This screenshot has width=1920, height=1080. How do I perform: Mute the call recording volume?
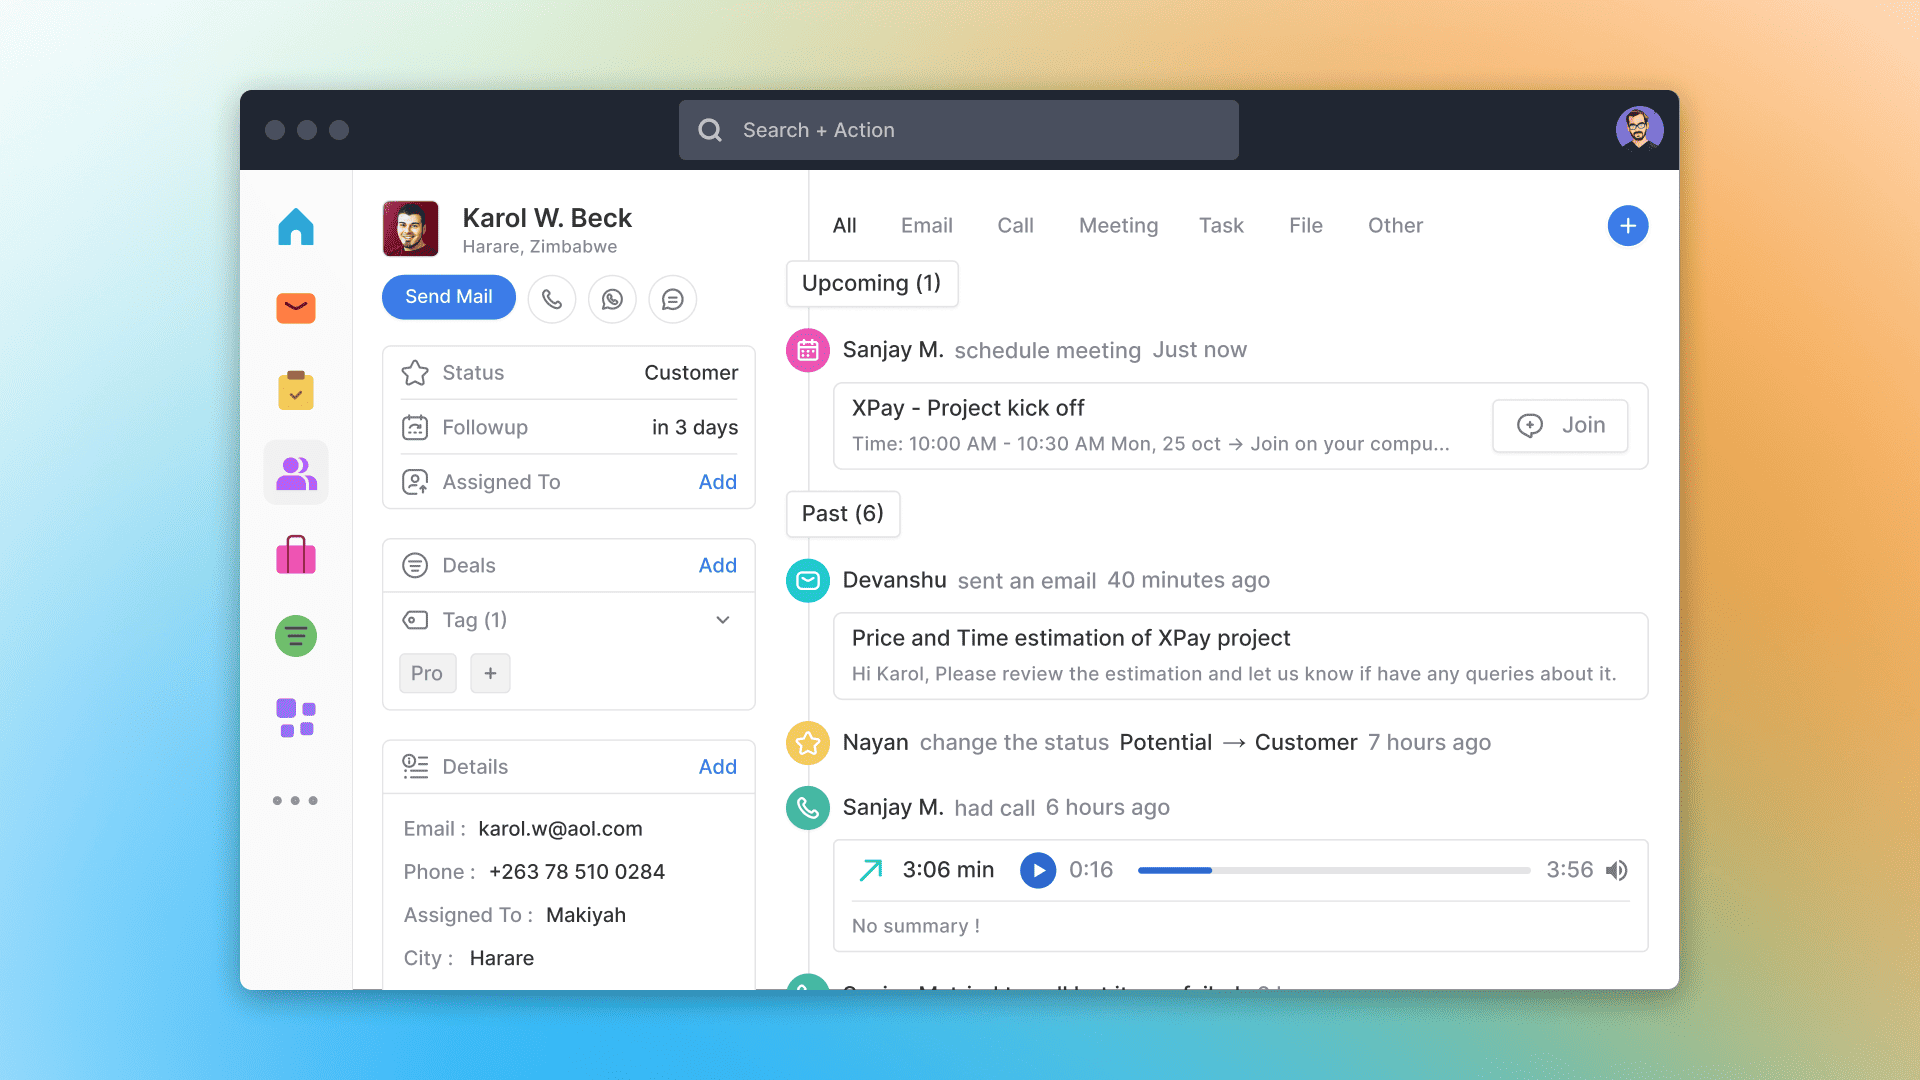[1617, 870]
